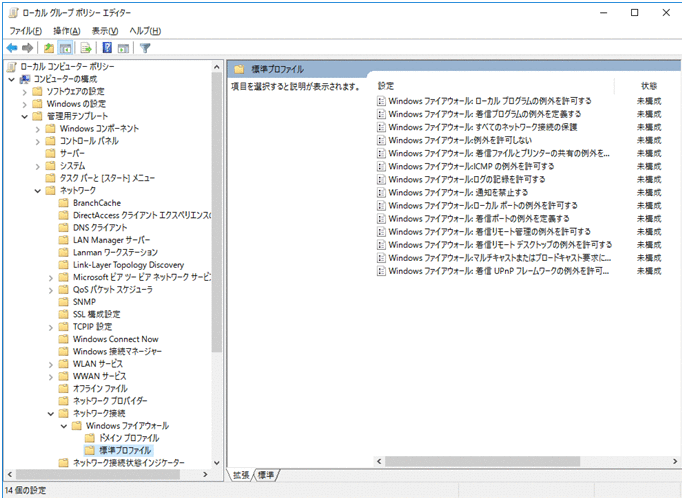Click scroll-down arrow of tree pane
Viewport: 685px width, 503px height.
[x=217, y=463]
